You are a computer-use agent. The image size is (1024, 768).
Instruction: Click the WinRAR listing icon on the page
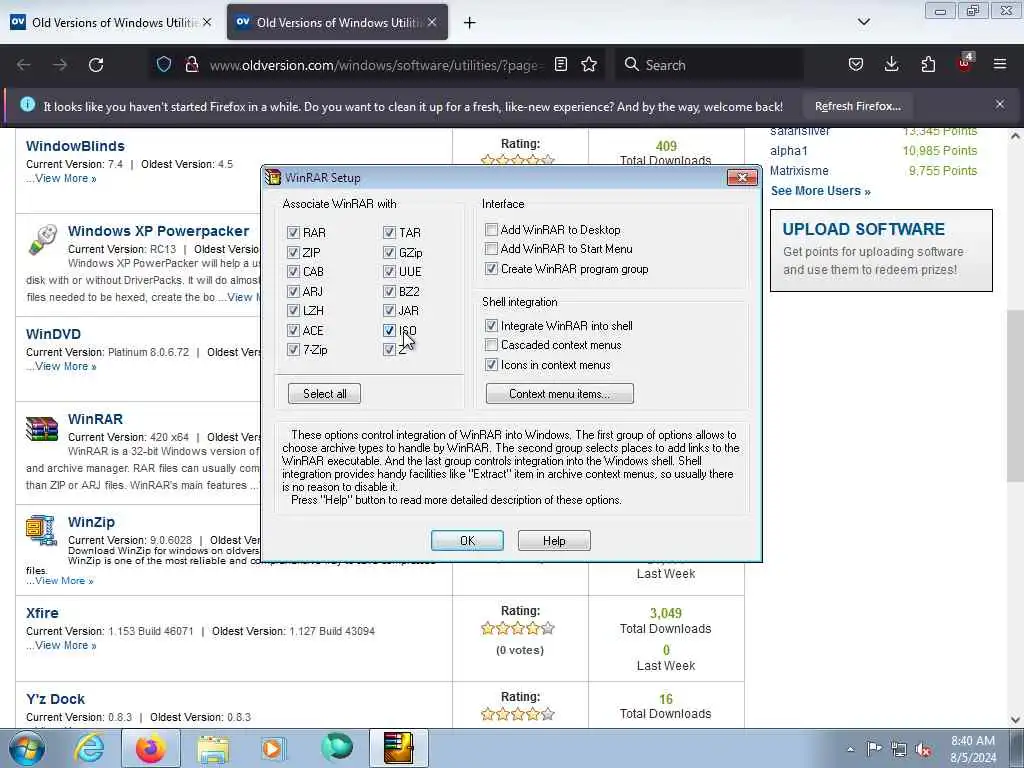pos(42,429)
